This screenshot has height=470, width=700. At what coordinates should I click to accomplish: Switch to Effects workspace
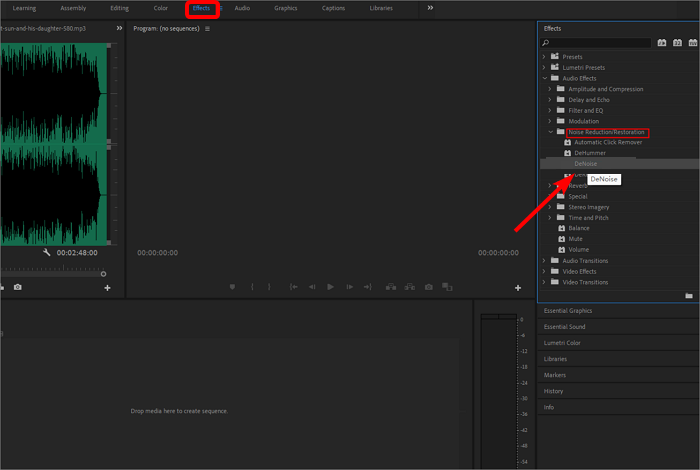tap(201, 8)
